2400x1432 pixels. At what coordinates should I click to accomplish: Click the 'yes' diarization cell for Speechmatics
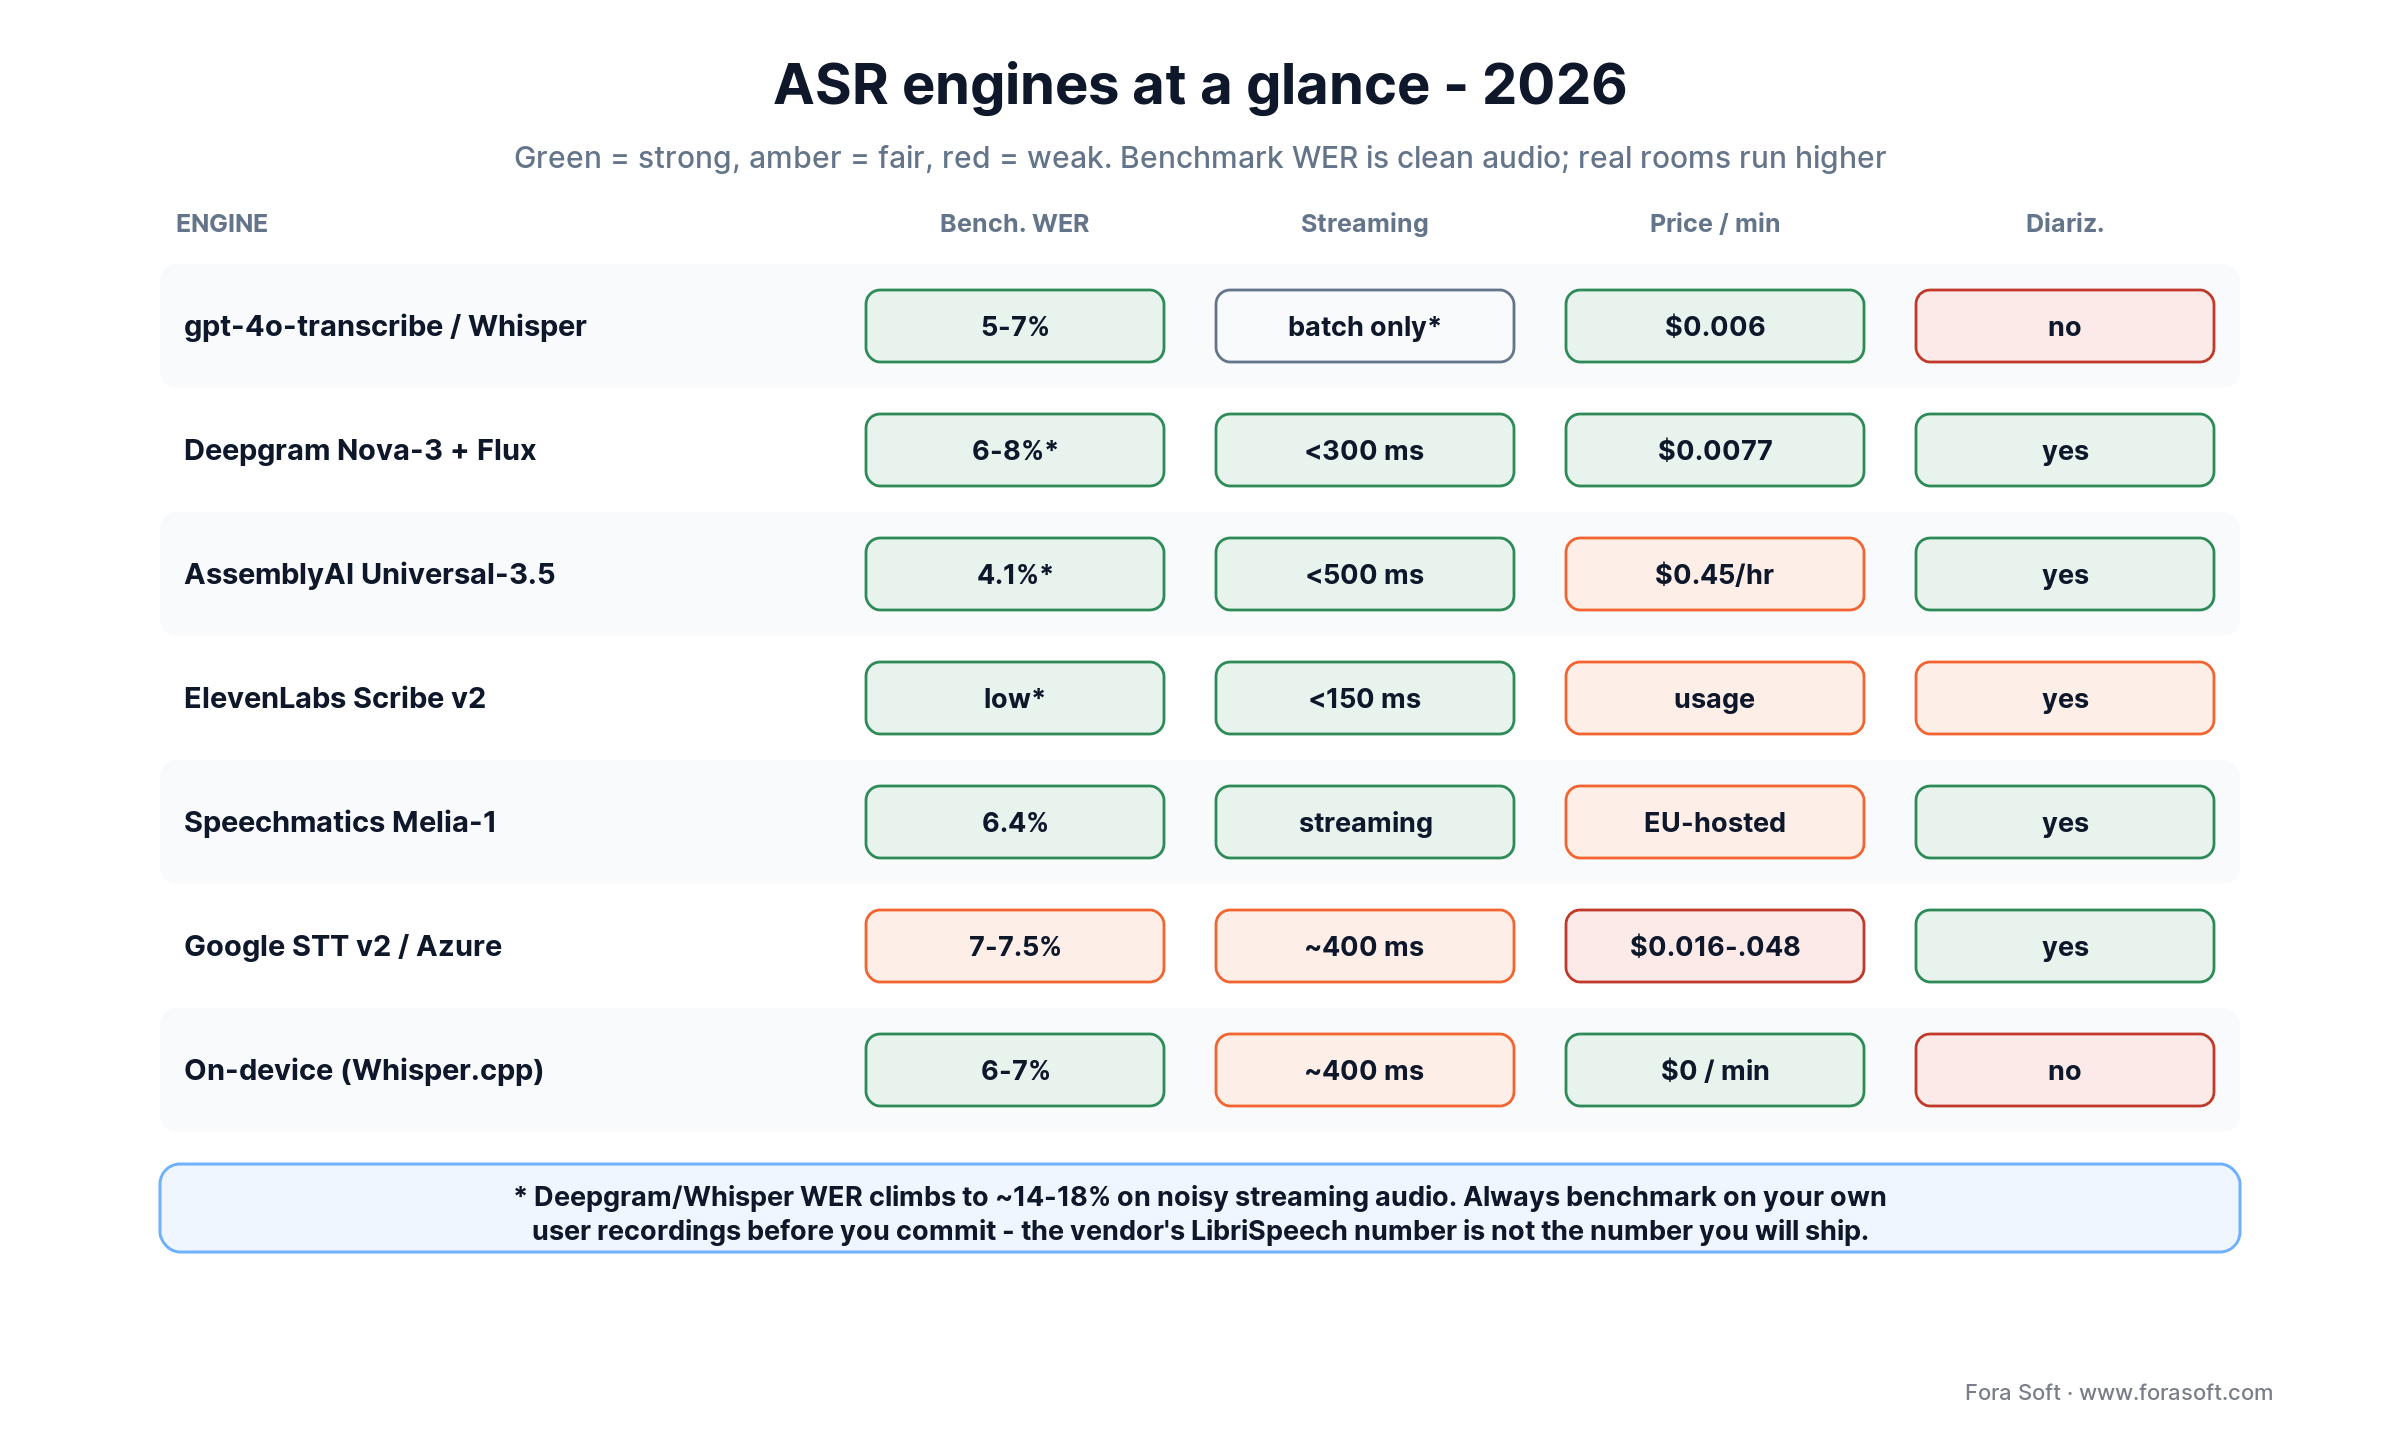(2065, 822)
